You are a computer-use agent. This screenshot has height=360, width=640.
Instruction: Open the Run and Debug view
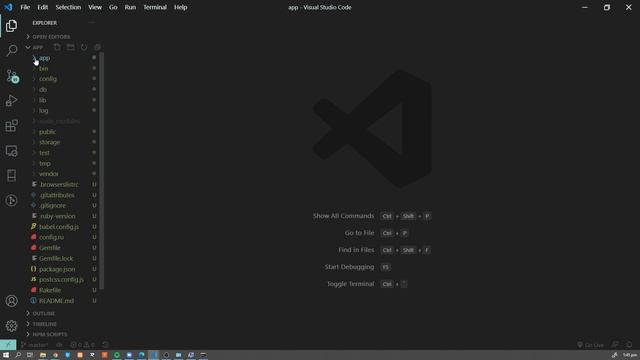pyautogui.click(x=11, y=100)
